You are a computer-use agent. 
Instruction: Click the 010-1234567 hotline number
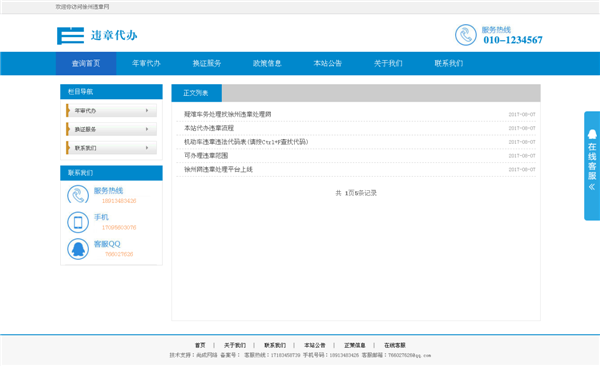(x=513, y=40)
